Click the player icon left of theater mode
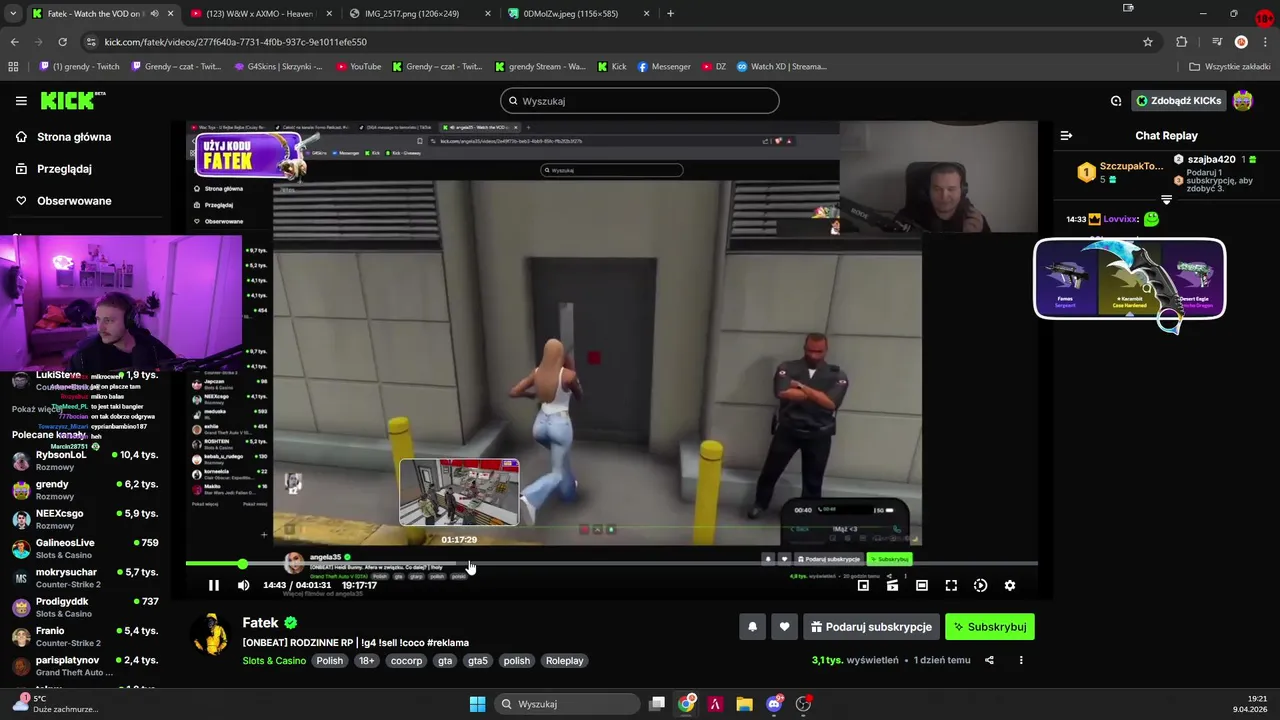The width and height of the screenshot is (1280, 720). [x=892, y=585]
